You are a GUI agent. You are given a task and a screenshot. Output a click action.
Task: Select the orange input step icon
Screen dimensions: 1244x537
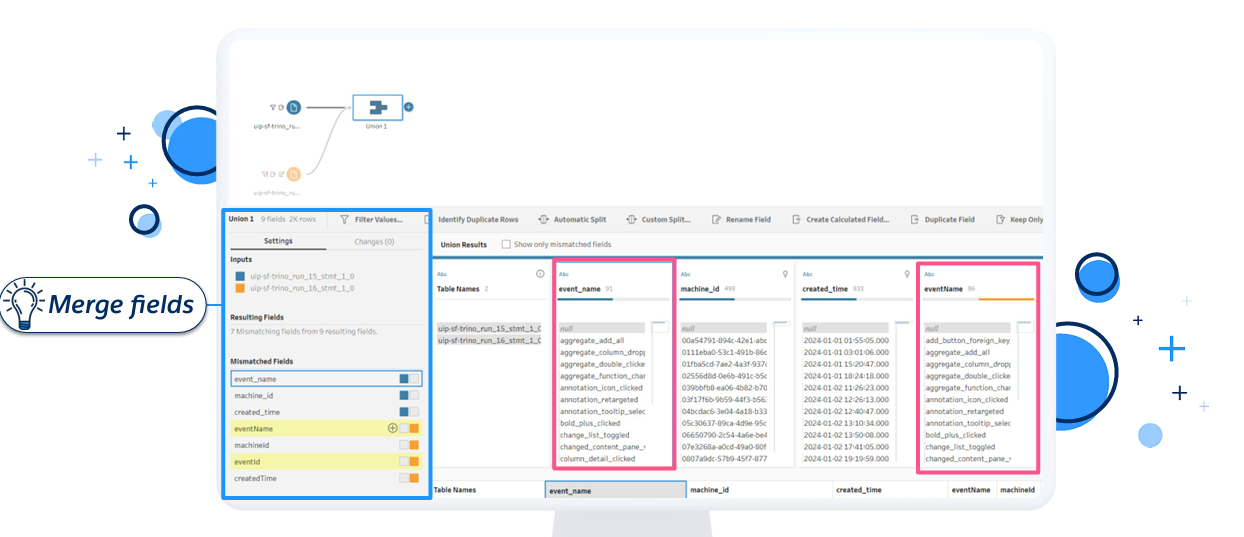[293, 174]
